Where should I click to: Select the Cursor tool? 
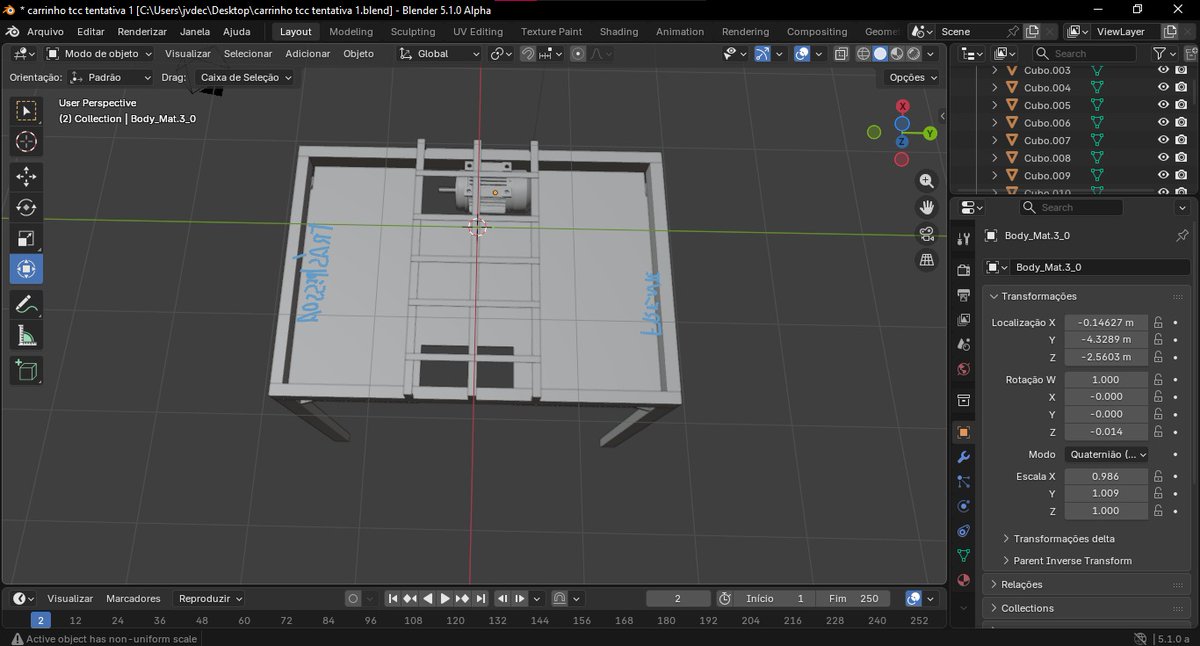pyautogui.click(x=27, y=143)
